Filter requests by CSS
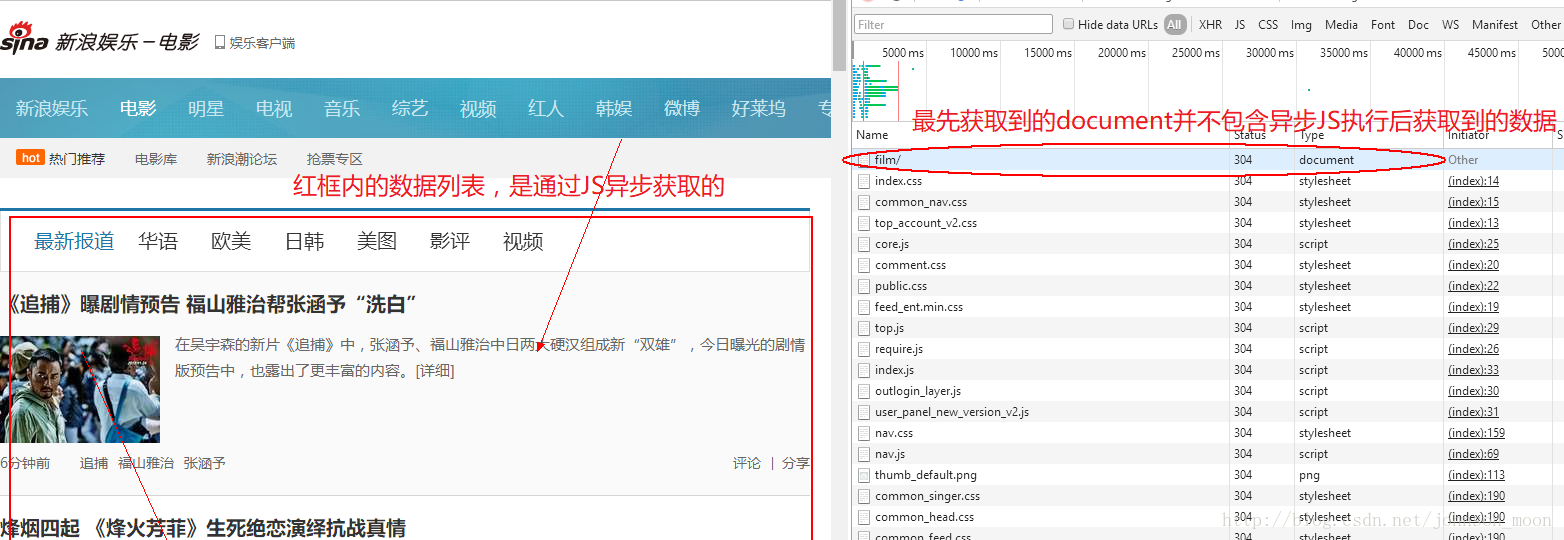The image size is (1564, 540). tap(1268, 24)
